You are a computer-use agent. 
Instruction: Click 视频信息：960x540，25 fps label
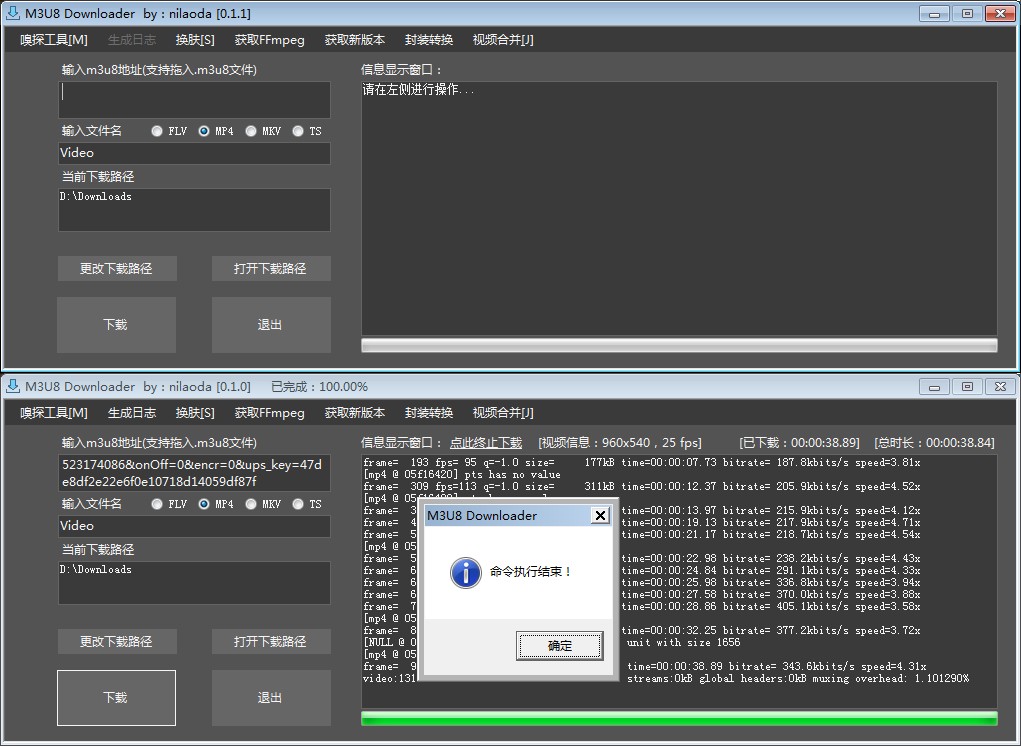[x=620, y=443]
